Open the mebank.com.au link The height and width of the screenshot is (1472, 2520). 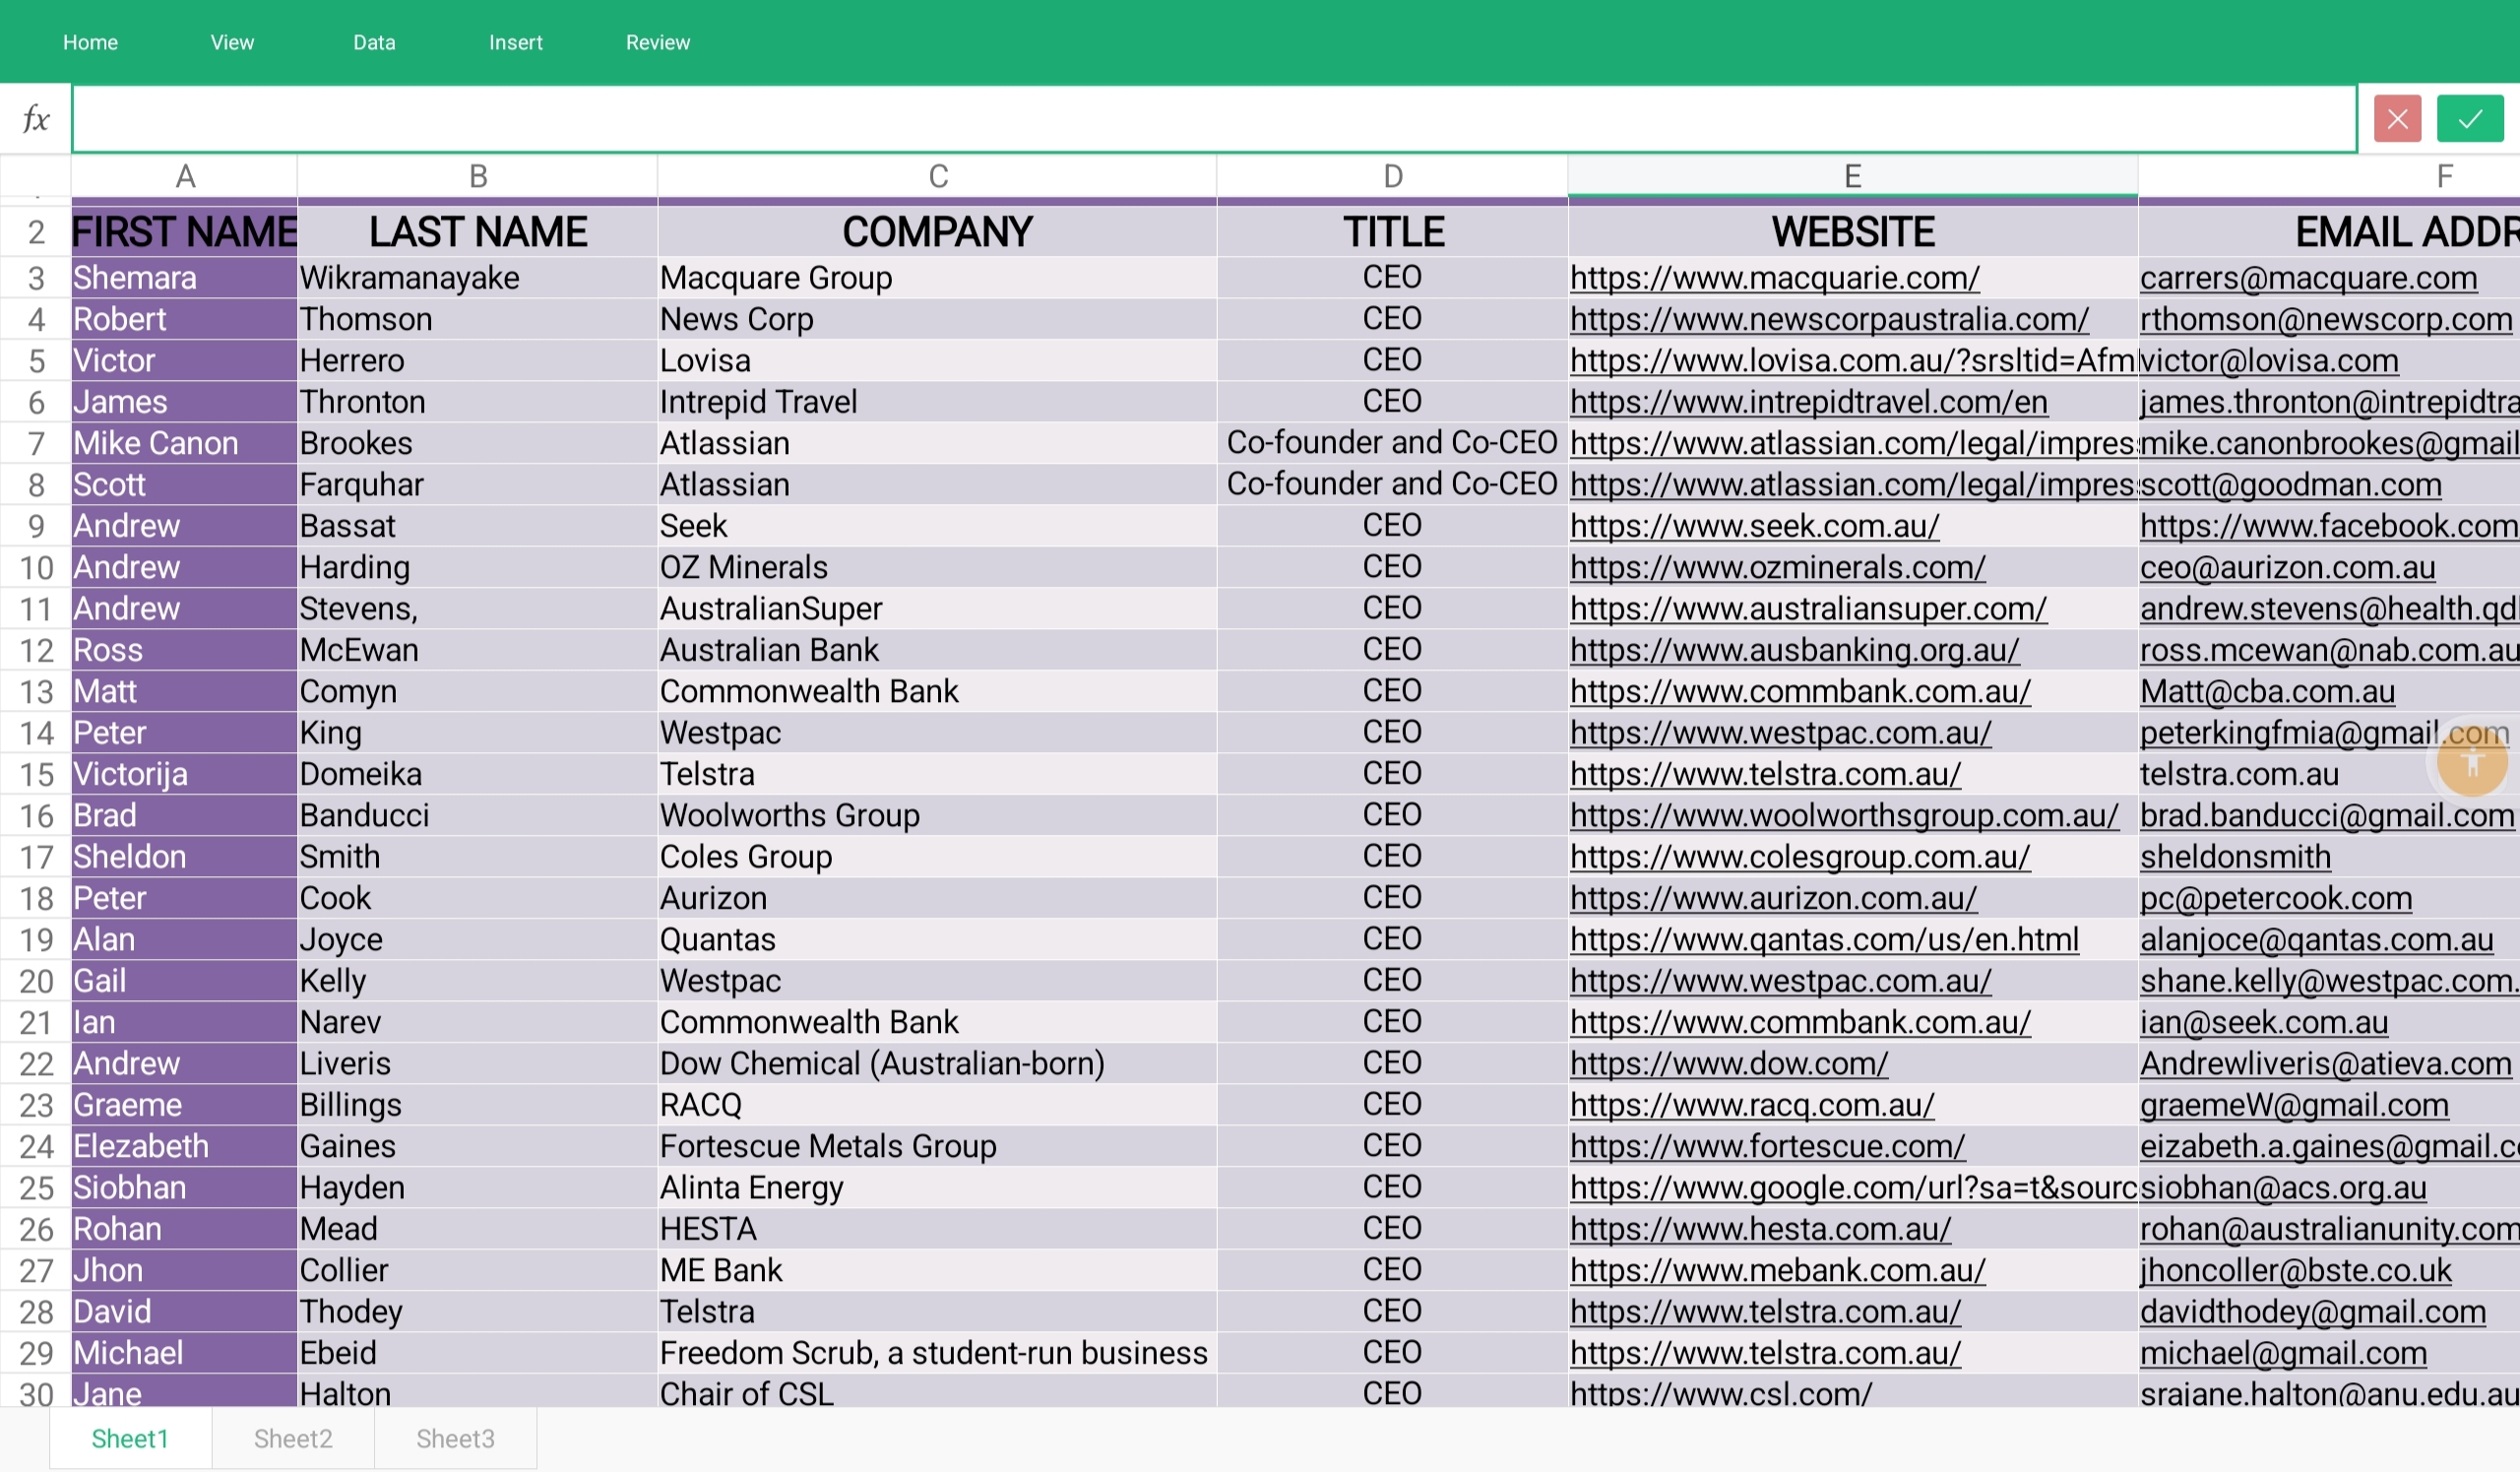(x=1777, y=1270)
